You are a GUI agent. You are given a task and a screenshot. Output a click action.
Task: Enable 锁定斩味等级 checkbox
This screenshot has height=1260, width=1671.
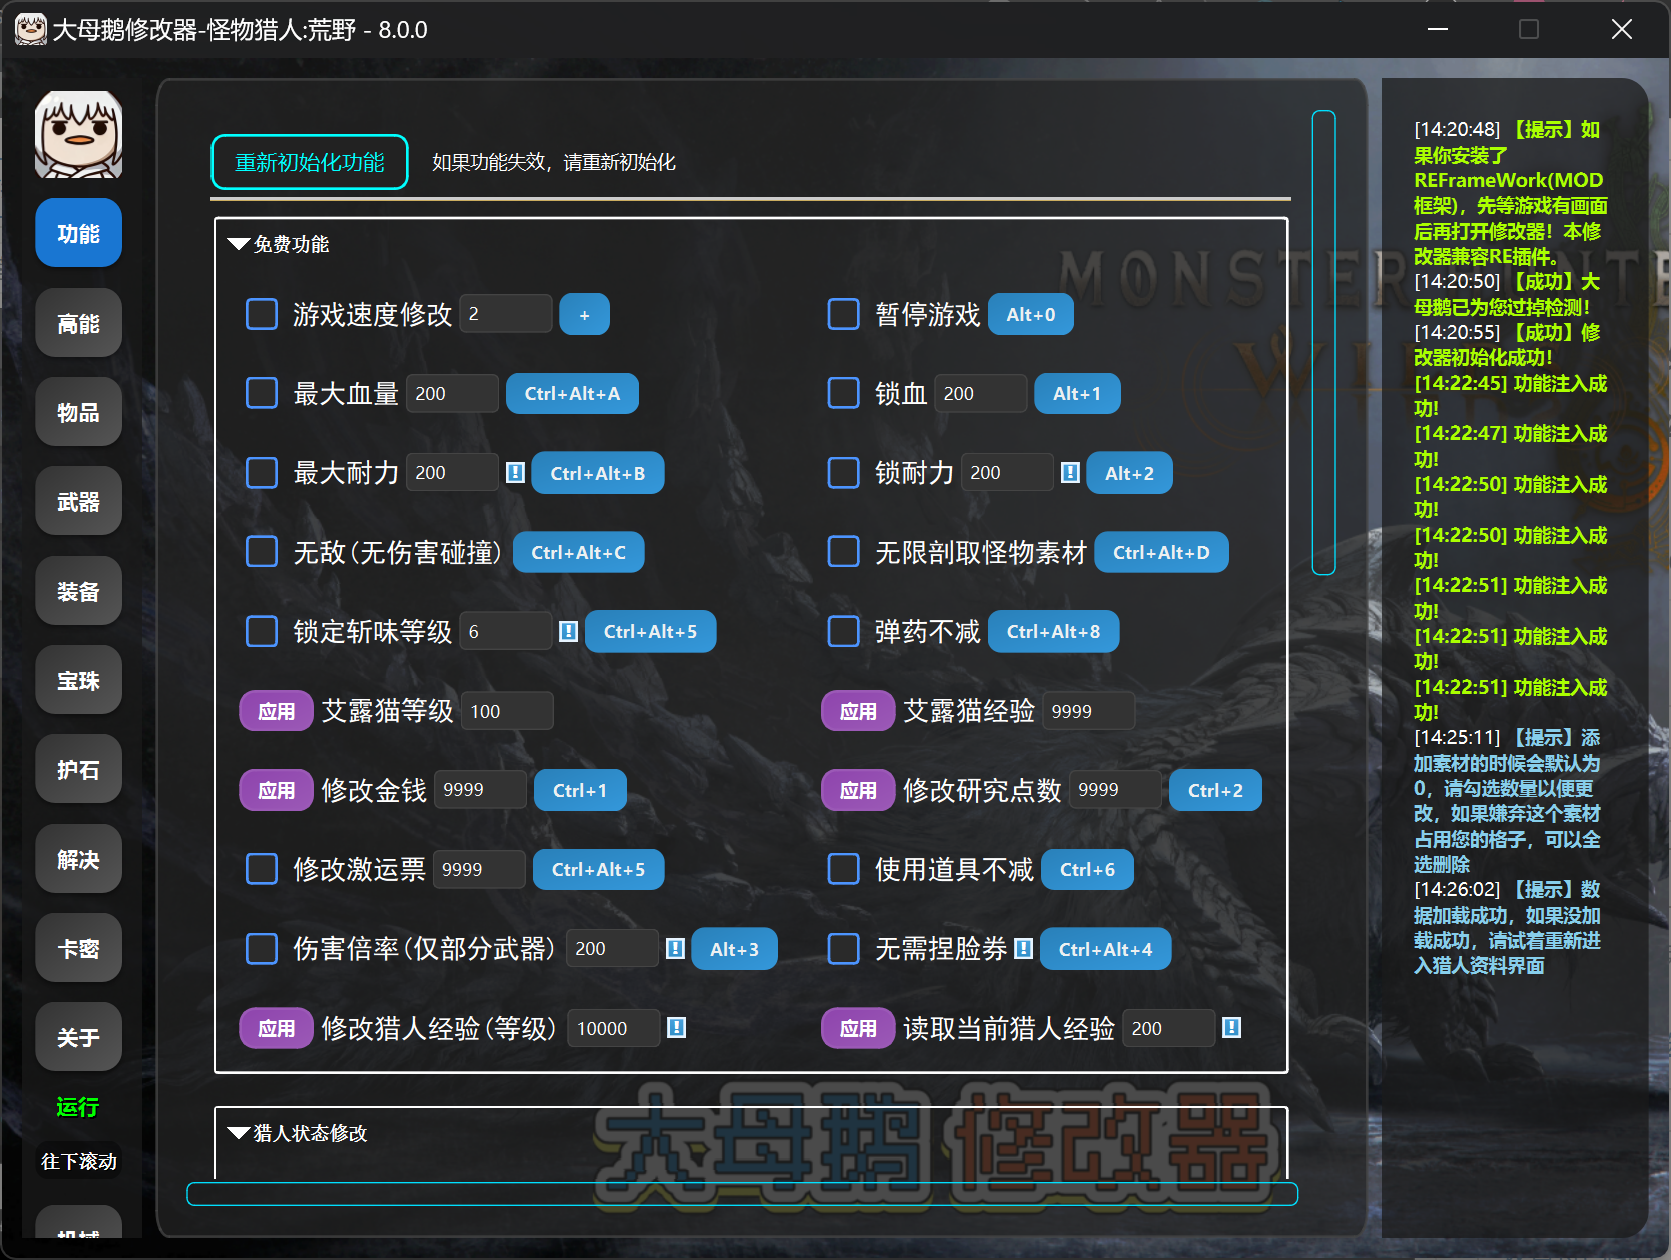[x=262, y=631]
